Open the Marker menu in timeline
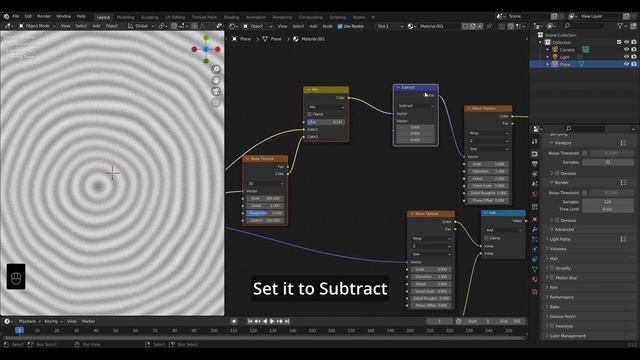 (x=88, y=322)
